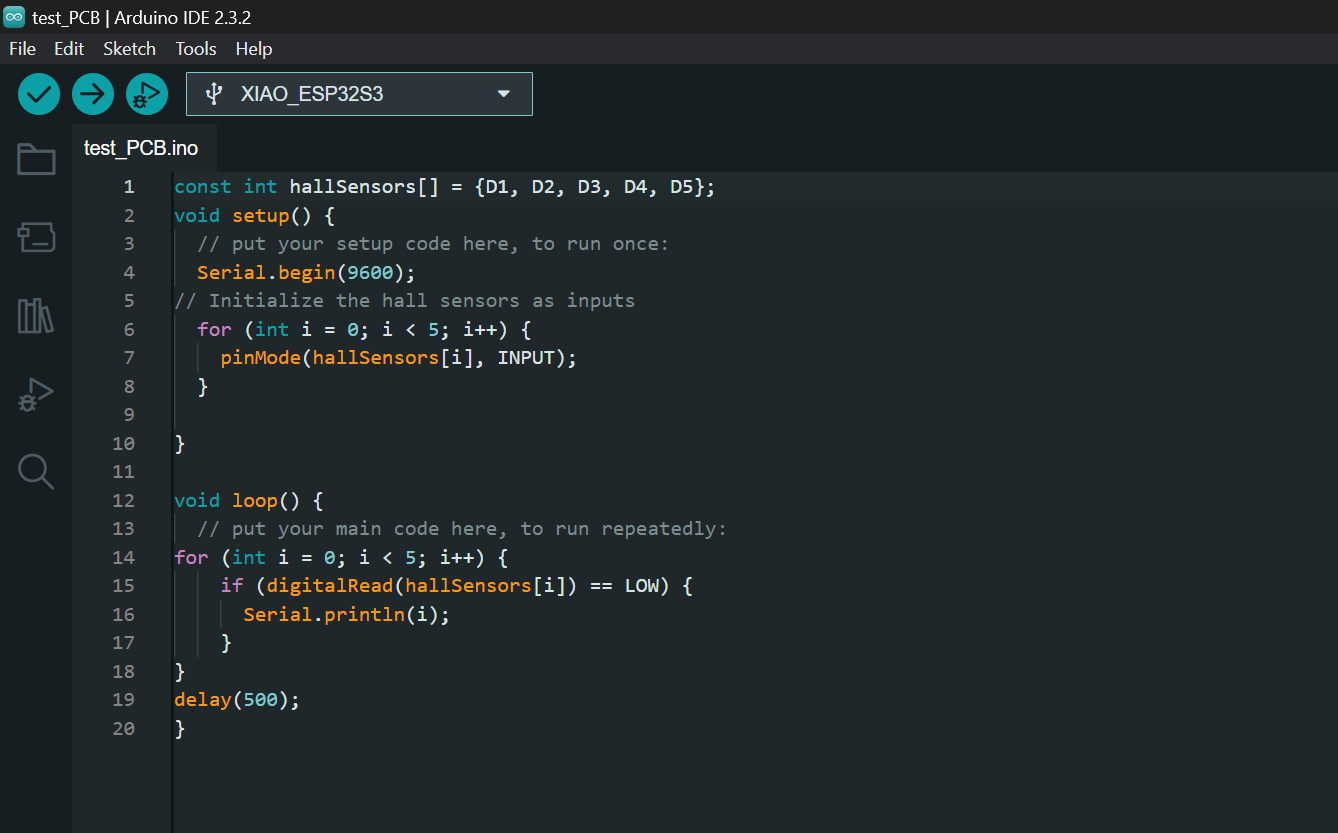The height and width of the screenshot is (833, 1338).
Task: Click the Upload arrow button
Action: point(93,94)
